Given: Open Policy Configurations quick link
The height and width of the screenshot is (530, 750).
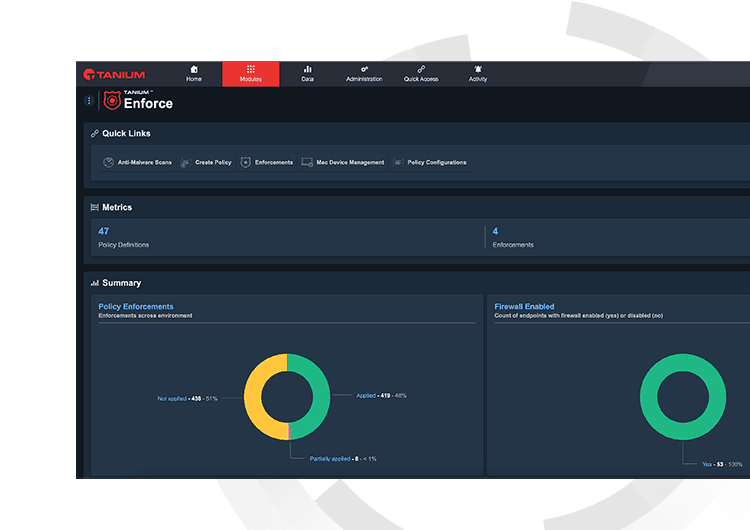Looking at the screenshot, I should (x=430, y=163).
